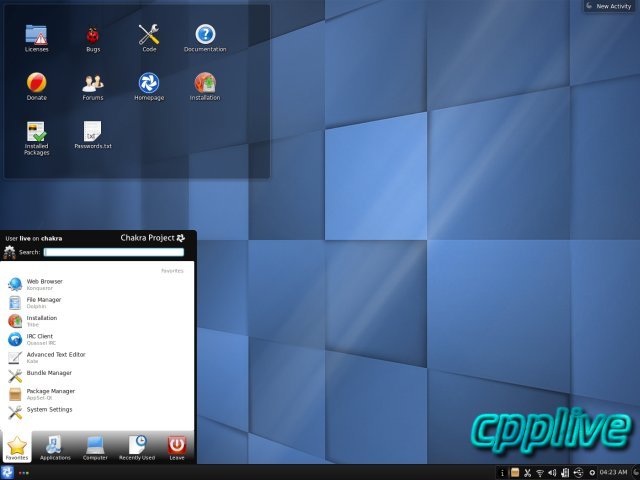This screenshot has height=480, width=640.
Task: Open the Homepage desktop icon
Action: click(x=149, y=86)
